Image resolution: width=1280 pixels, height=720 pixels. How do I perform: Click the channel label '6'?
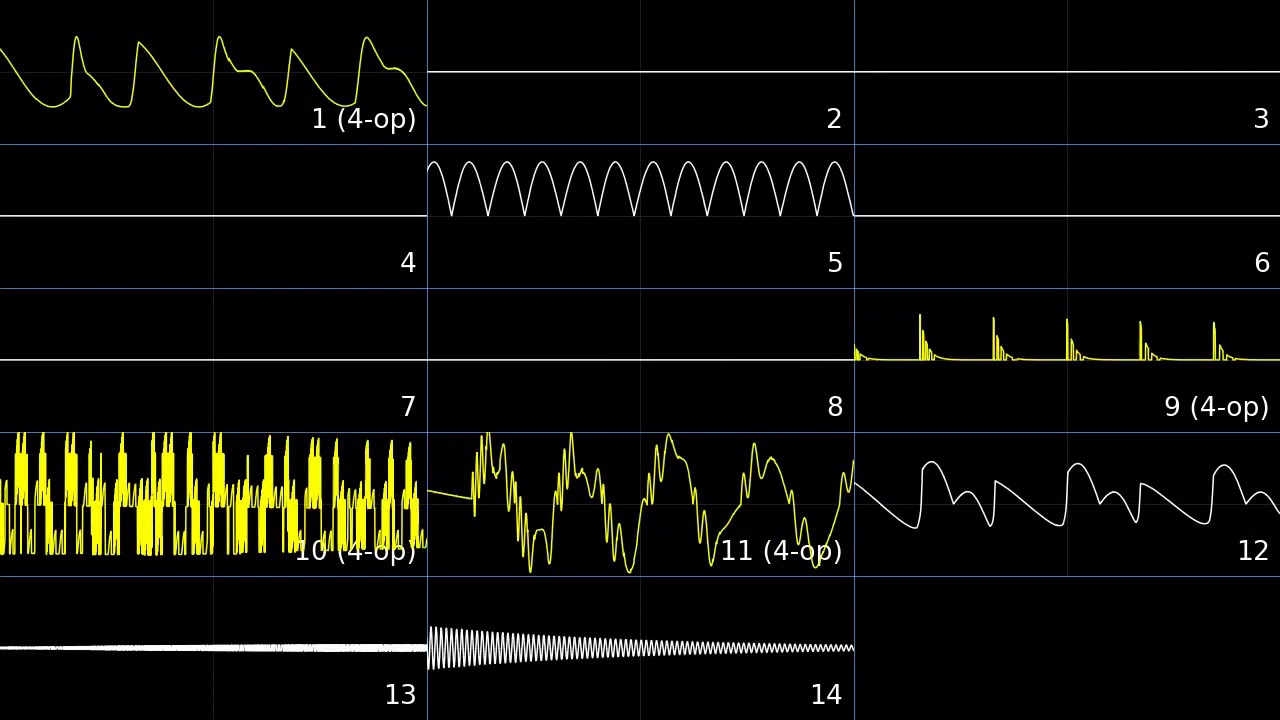click(x=1261, y=264)
